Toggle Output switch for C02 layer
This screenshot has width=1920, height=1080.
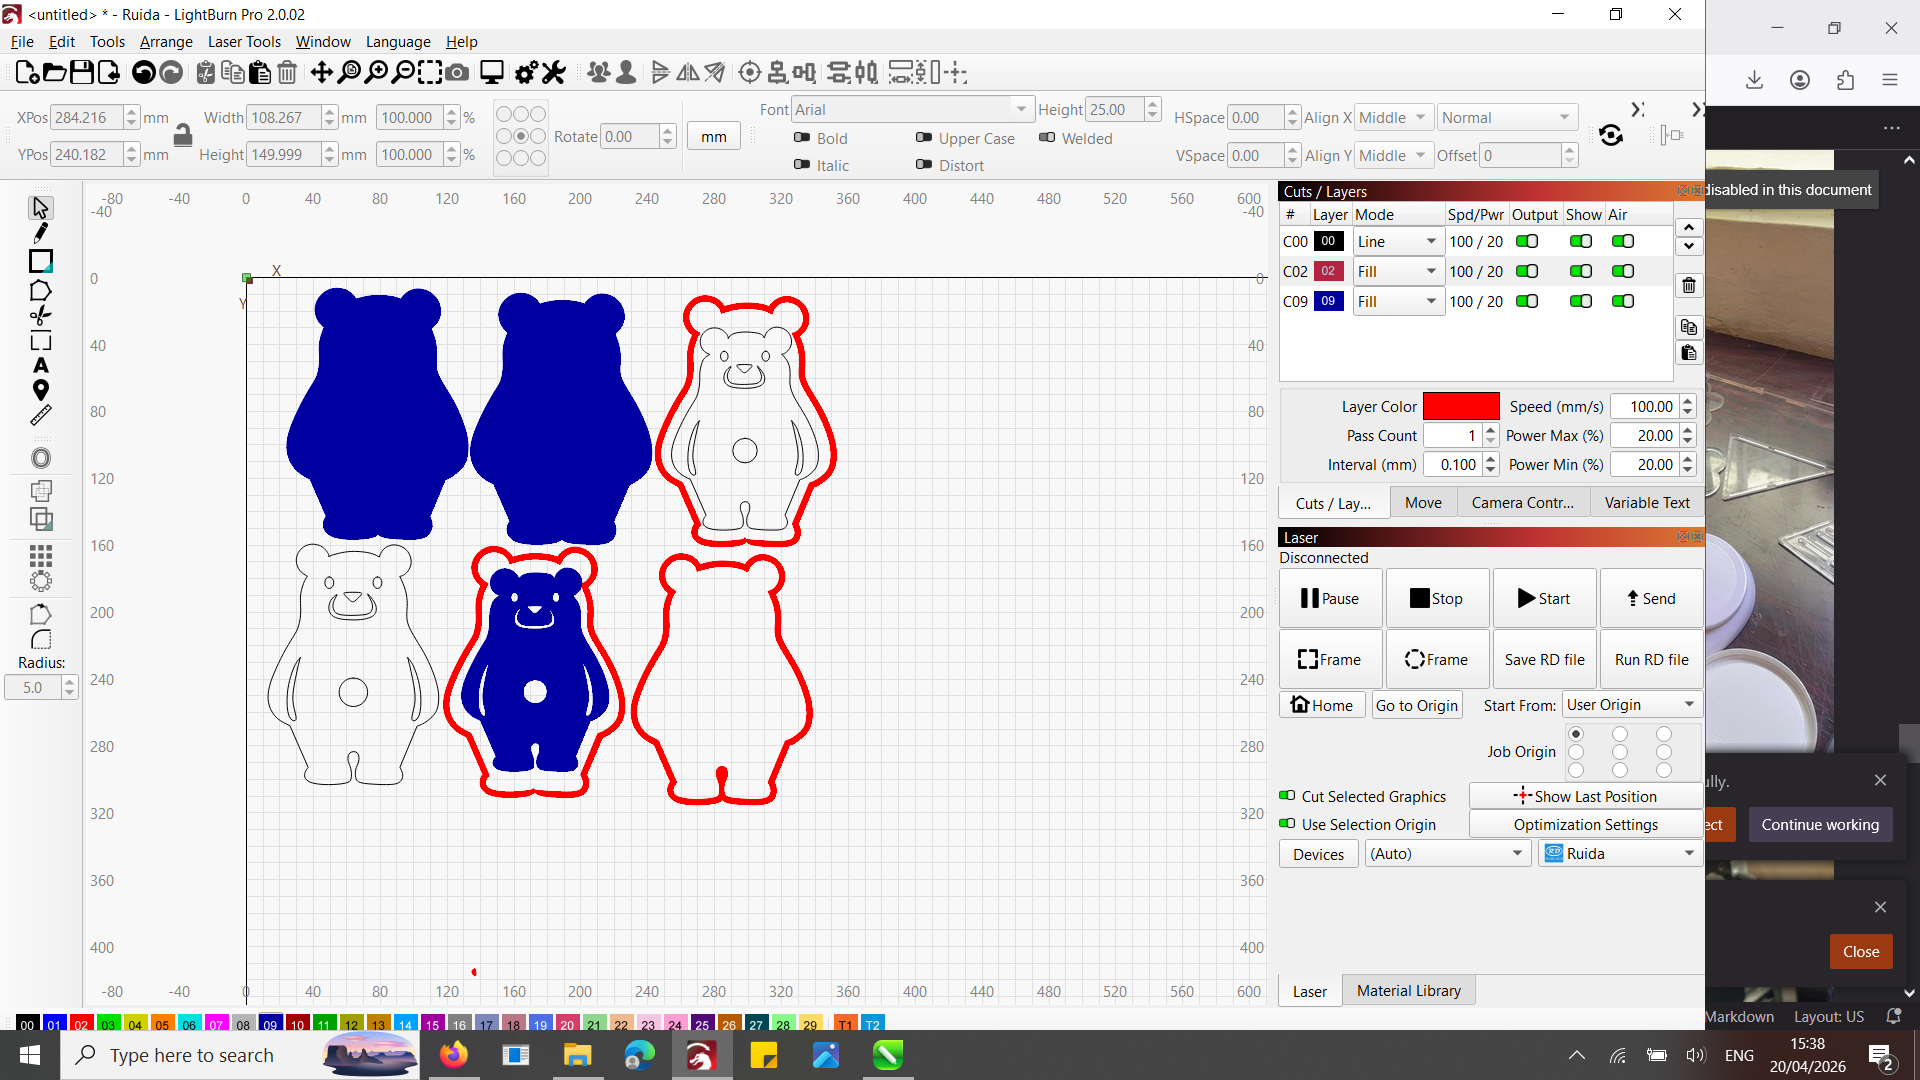click(x=1527, y=271)
